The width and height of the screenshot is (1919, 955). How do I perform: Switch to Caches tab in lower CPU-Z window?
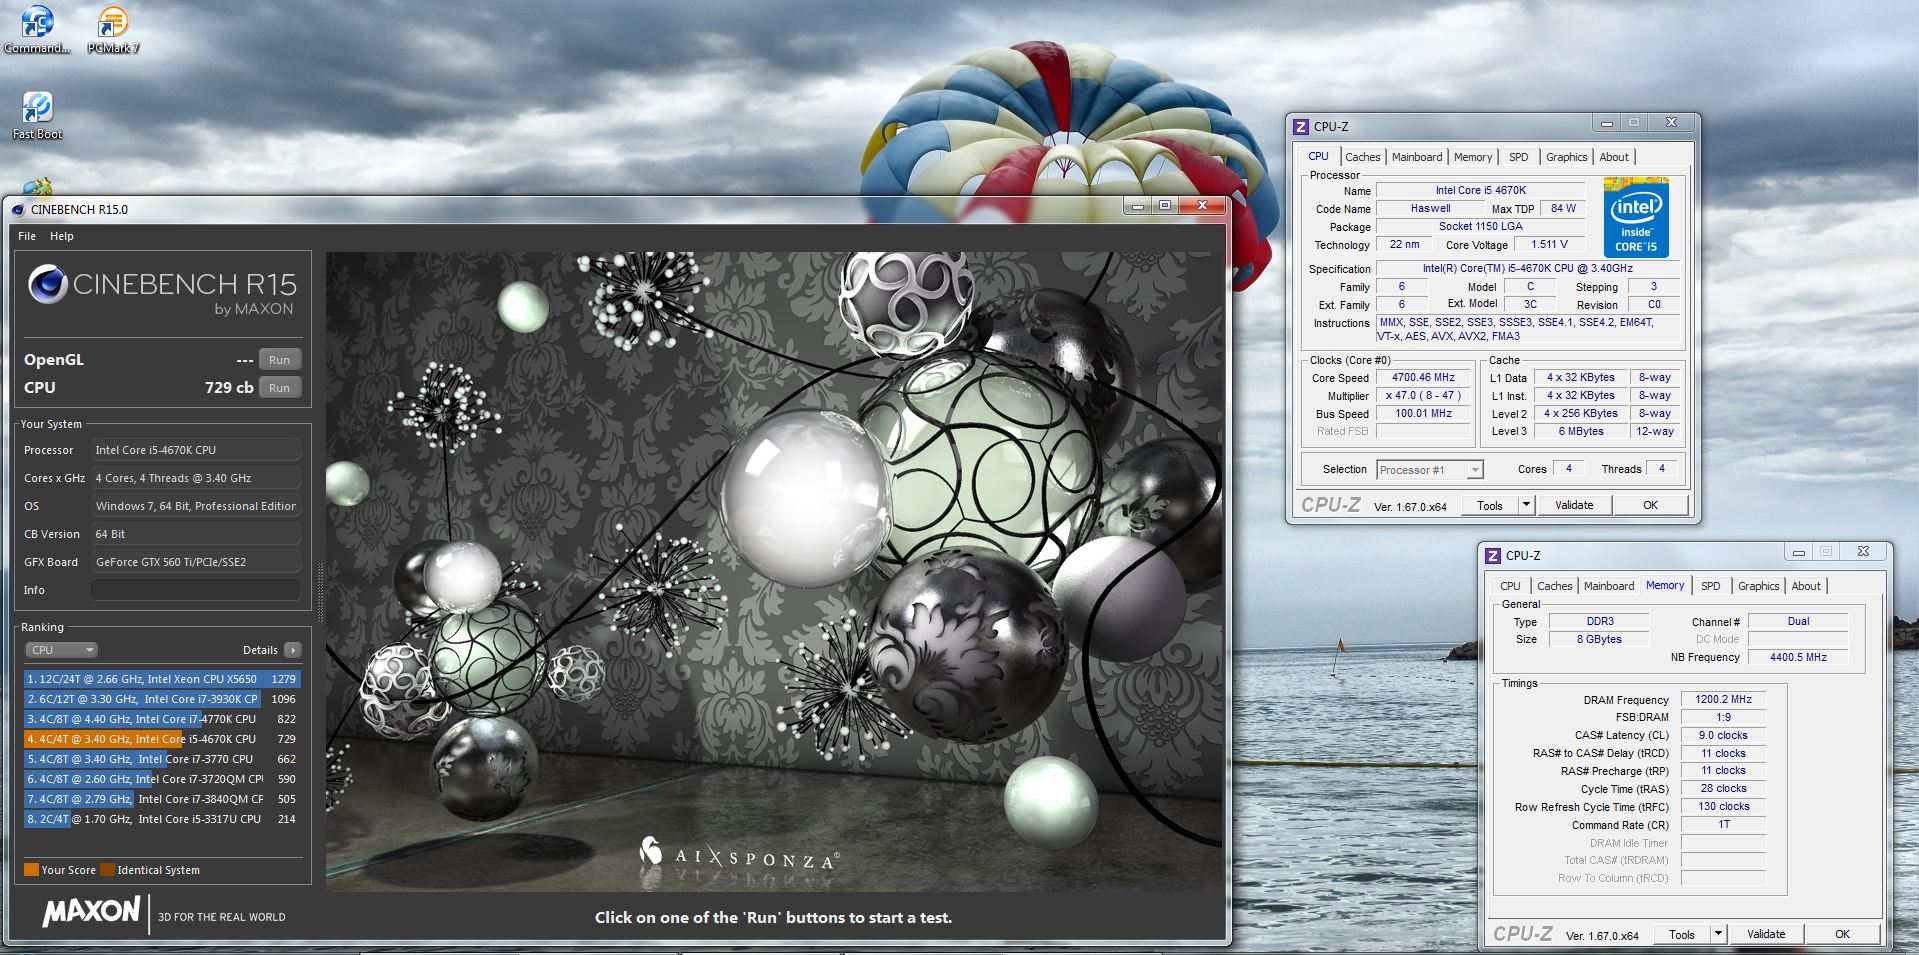1554,586
